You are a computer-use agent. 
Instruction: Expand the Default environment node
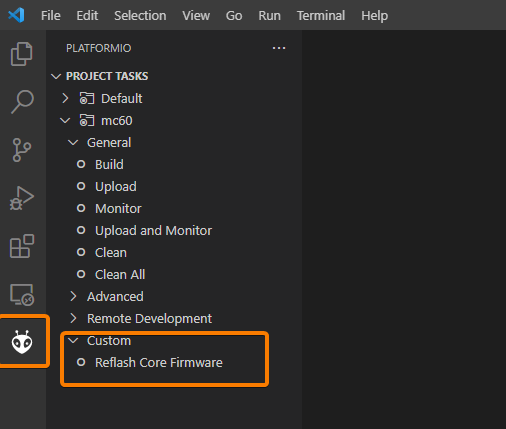pos(65,98)
